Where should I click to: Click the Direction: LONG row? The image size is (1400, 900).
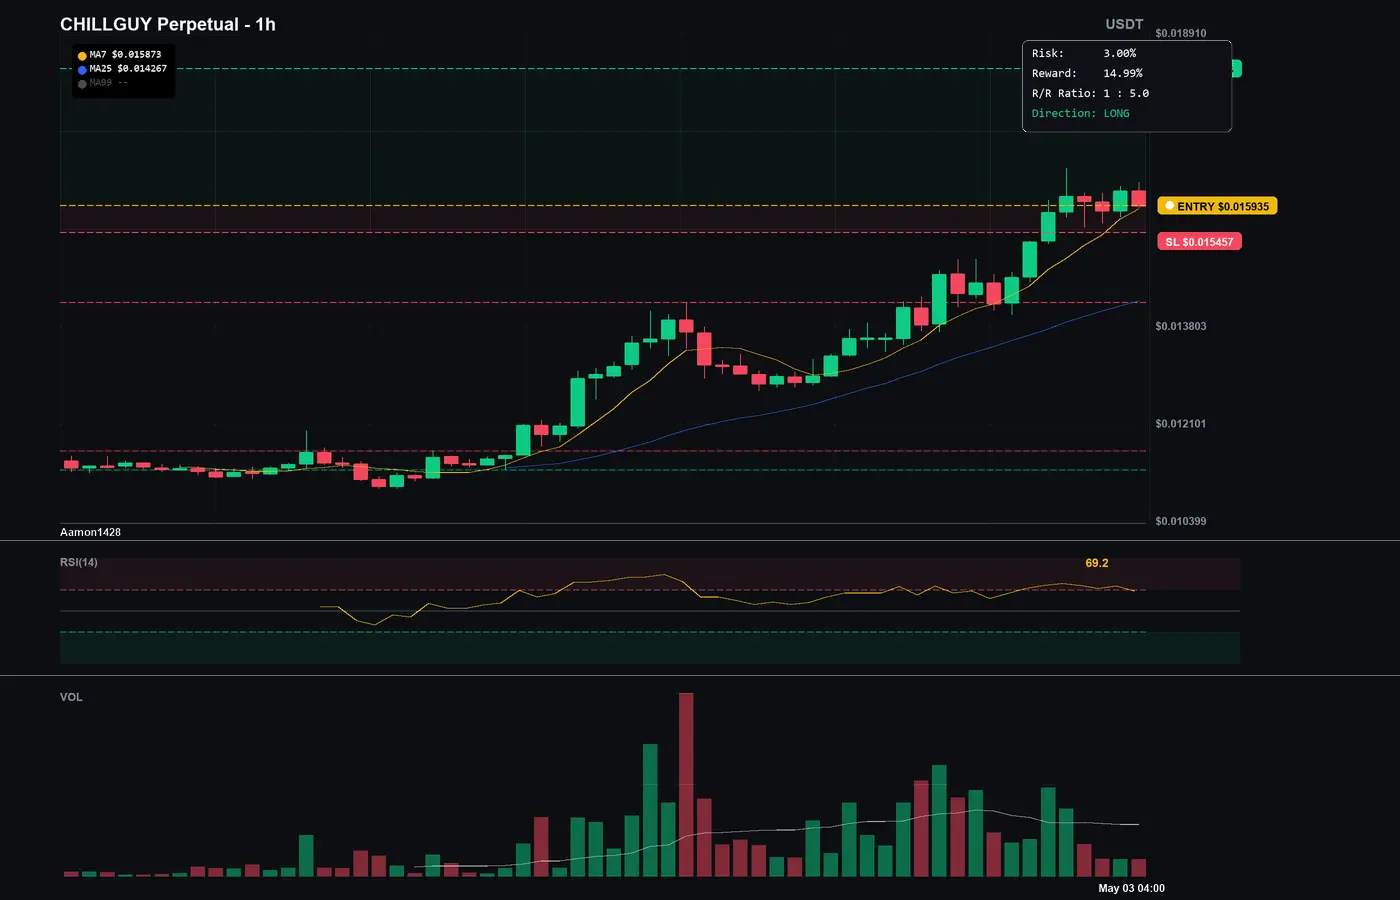pyautogui.click(x=1081, y=113)
